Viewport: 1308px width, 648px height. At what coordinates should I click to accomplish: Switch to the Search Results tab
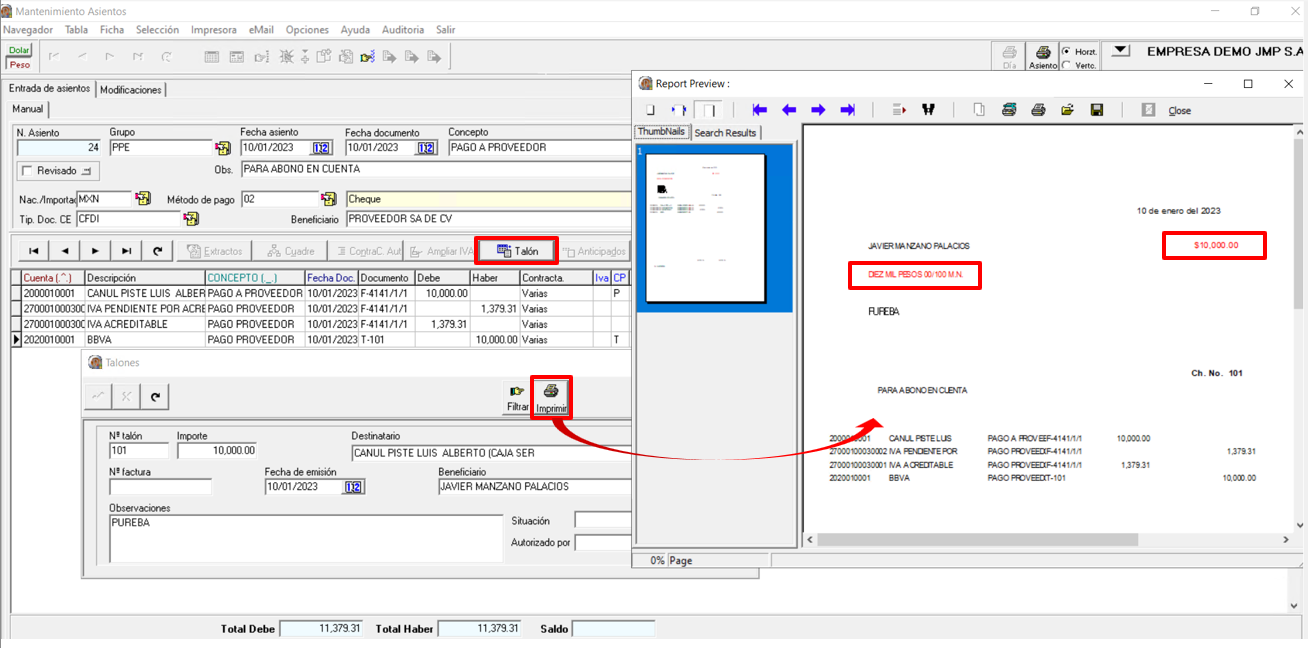pos(725,132)
